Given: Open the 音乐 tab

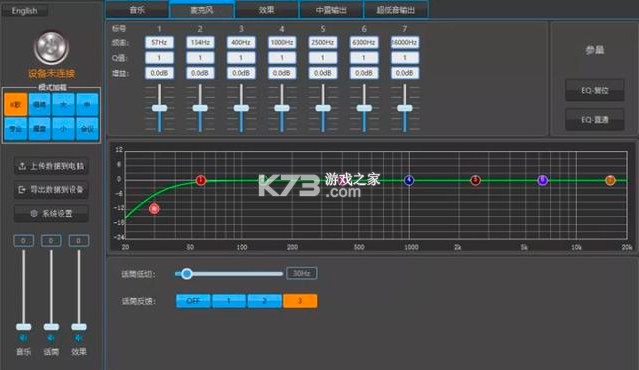Looking at the screenshot, I should (137, 10).
